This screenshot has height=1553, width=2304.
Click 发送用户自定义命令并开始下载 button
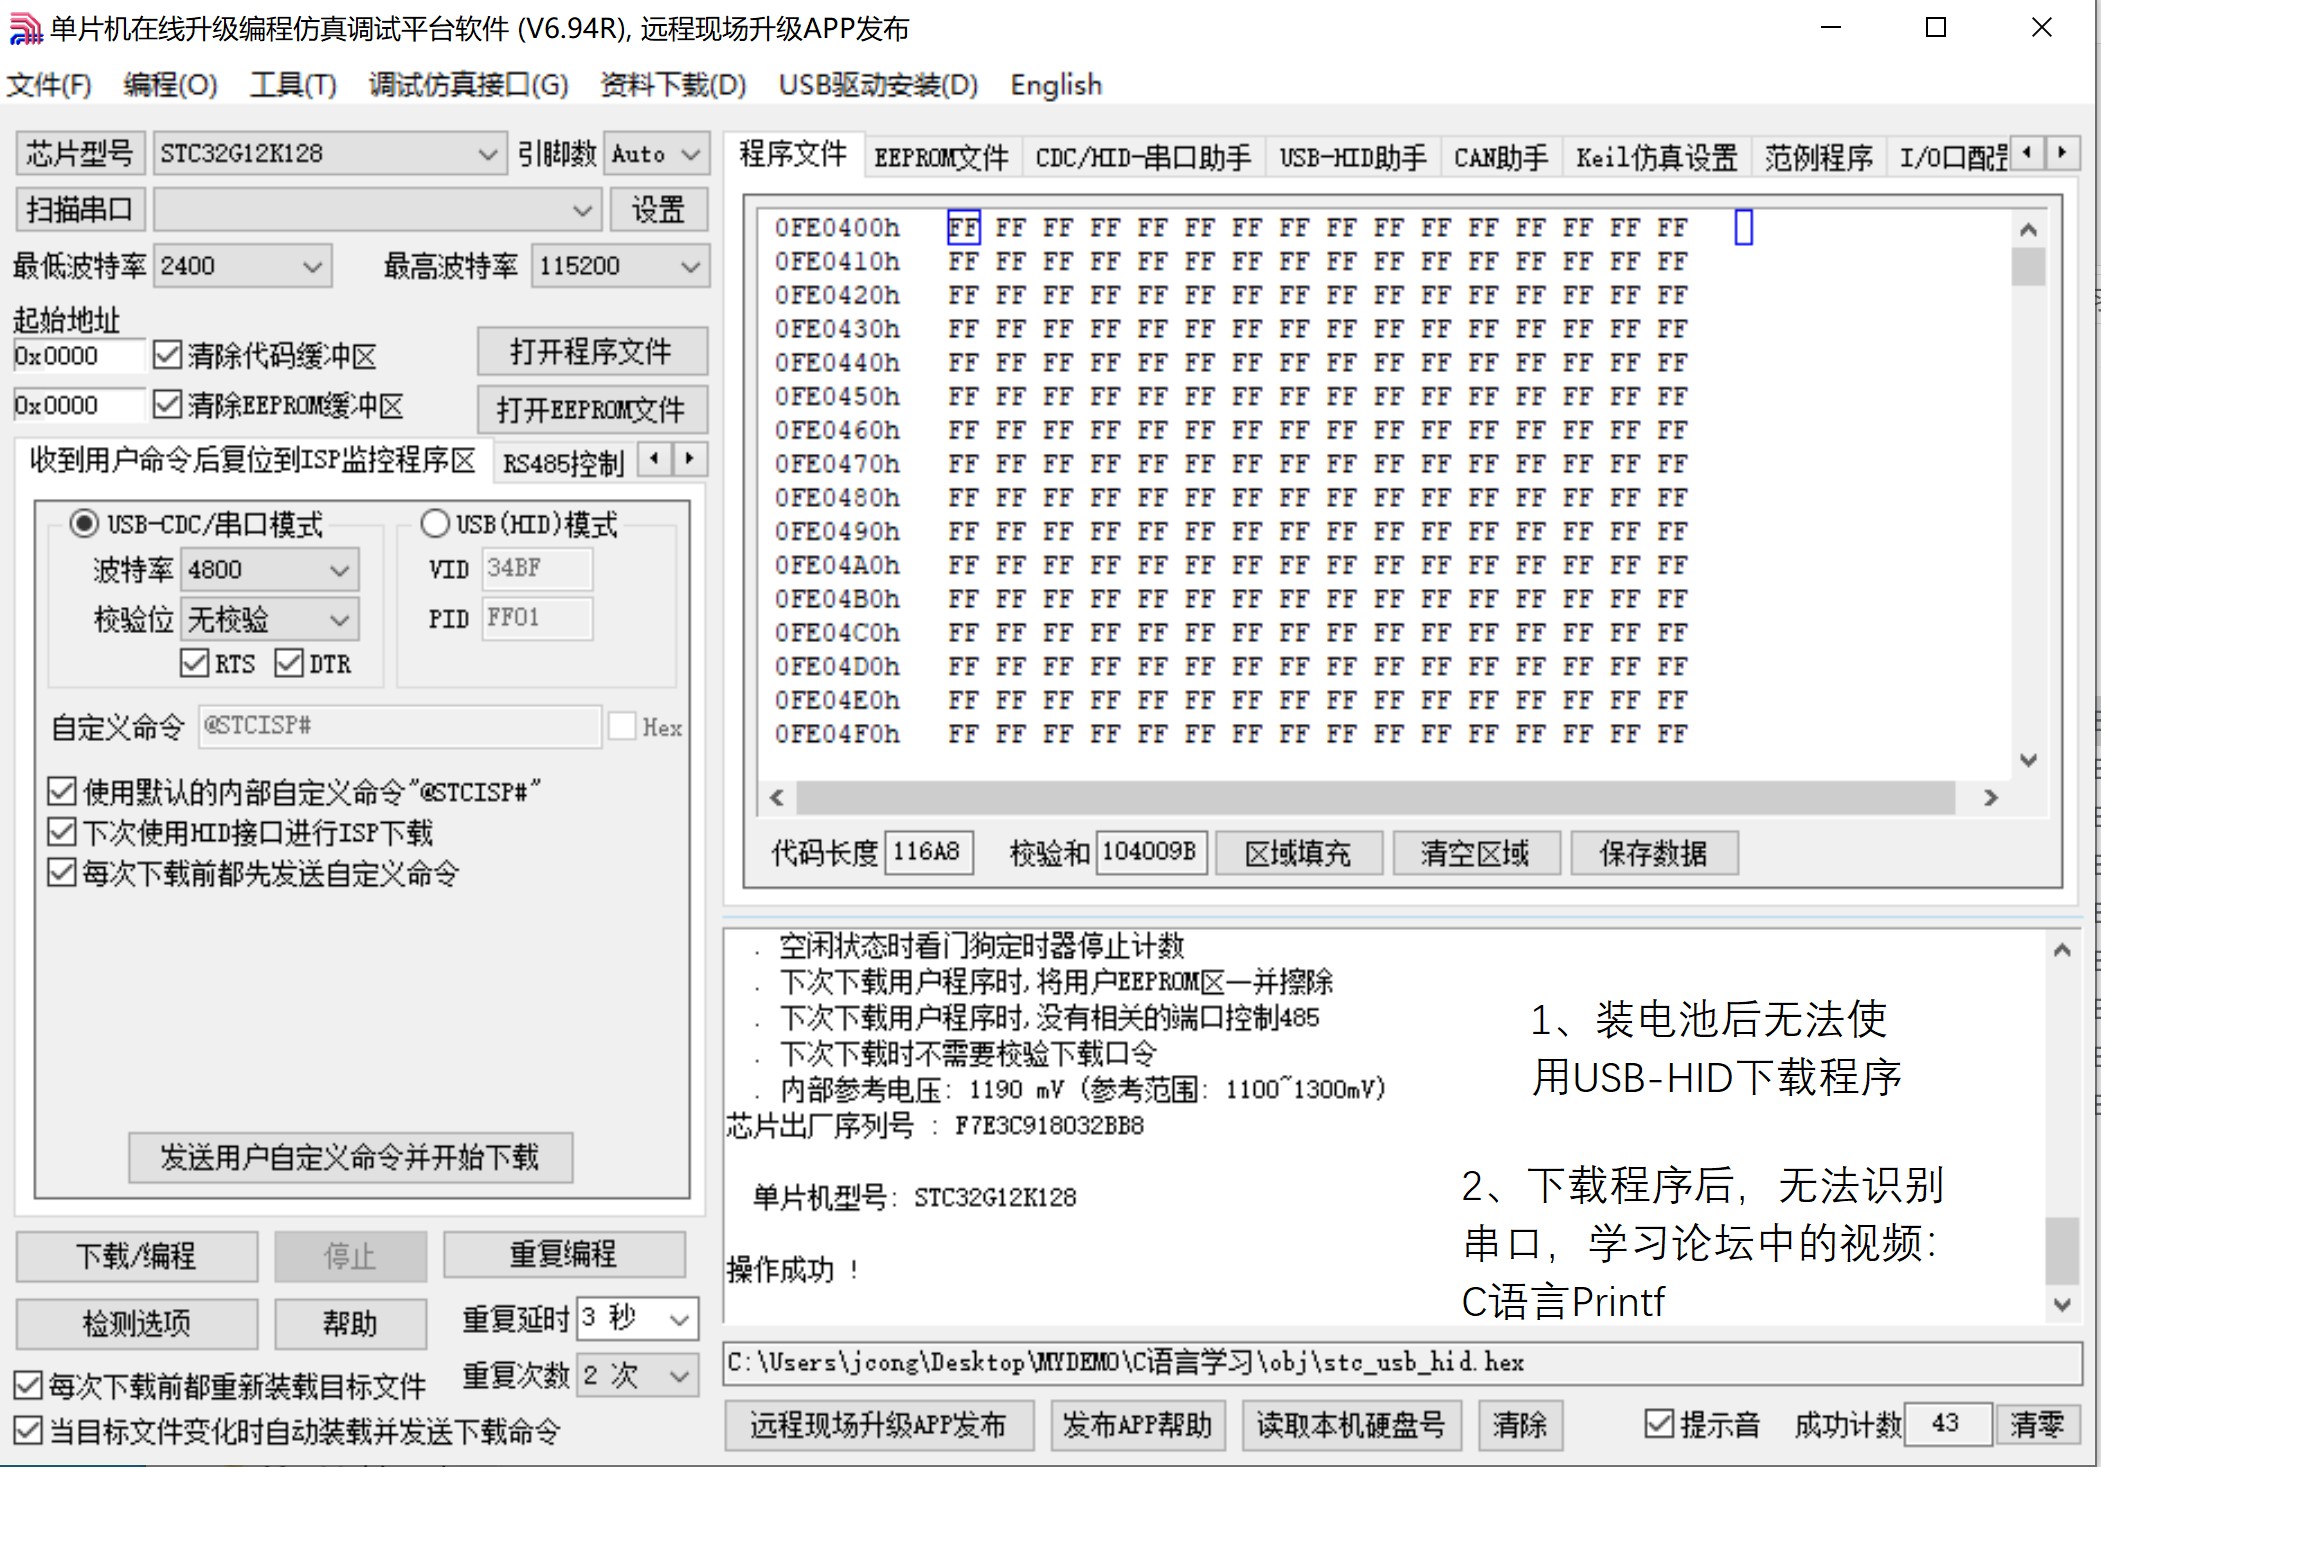pos(350,1157)
